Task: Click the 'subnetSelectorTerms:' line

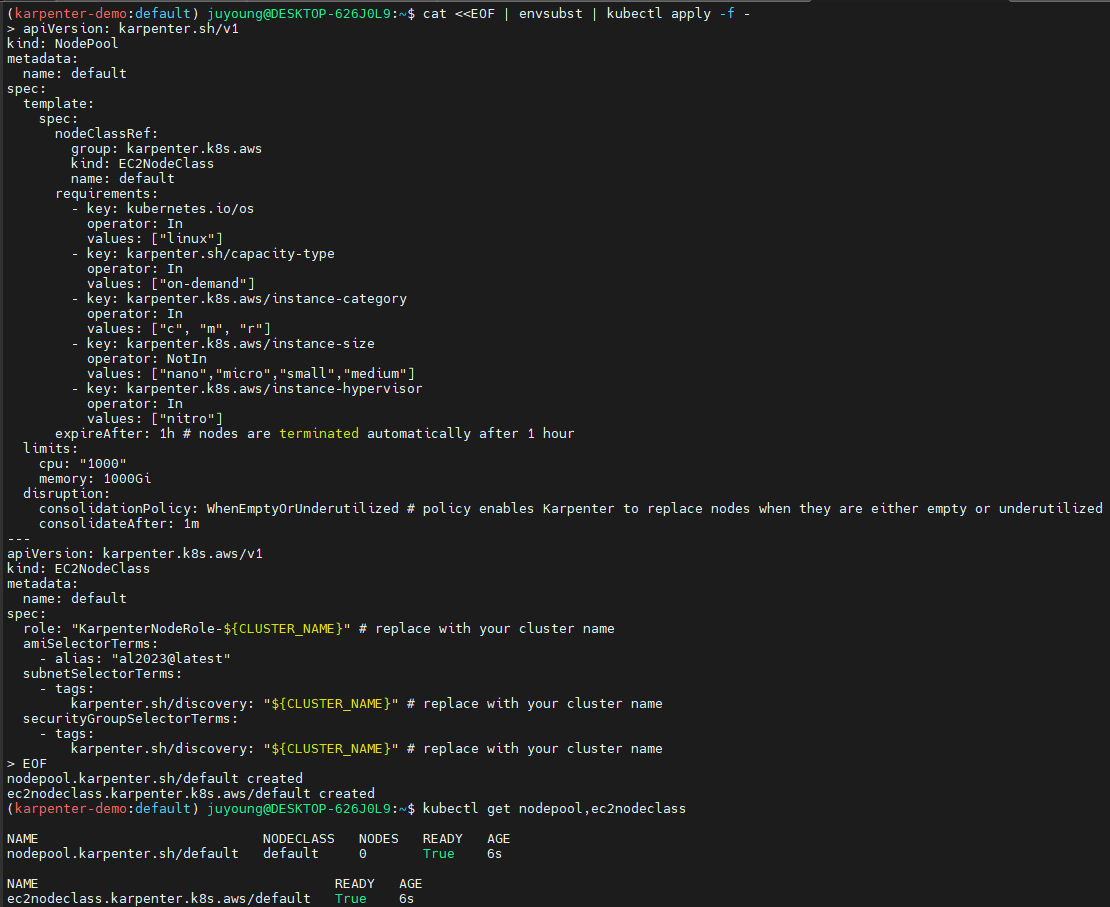Action: coord(103,673)
